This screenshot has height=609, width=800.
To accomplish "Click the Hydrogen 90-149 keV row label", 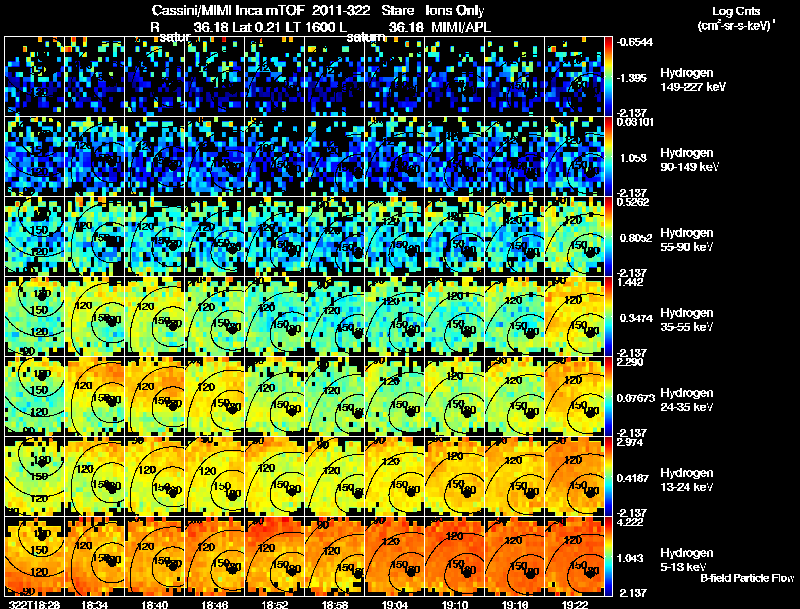I will pyautogui.click(x=690, y=160).
